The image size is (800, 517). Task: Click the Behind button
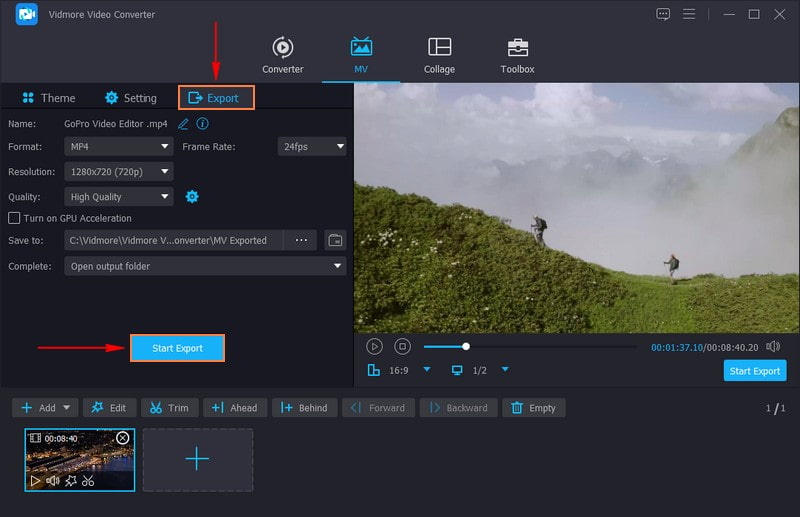tap(305, 408)
